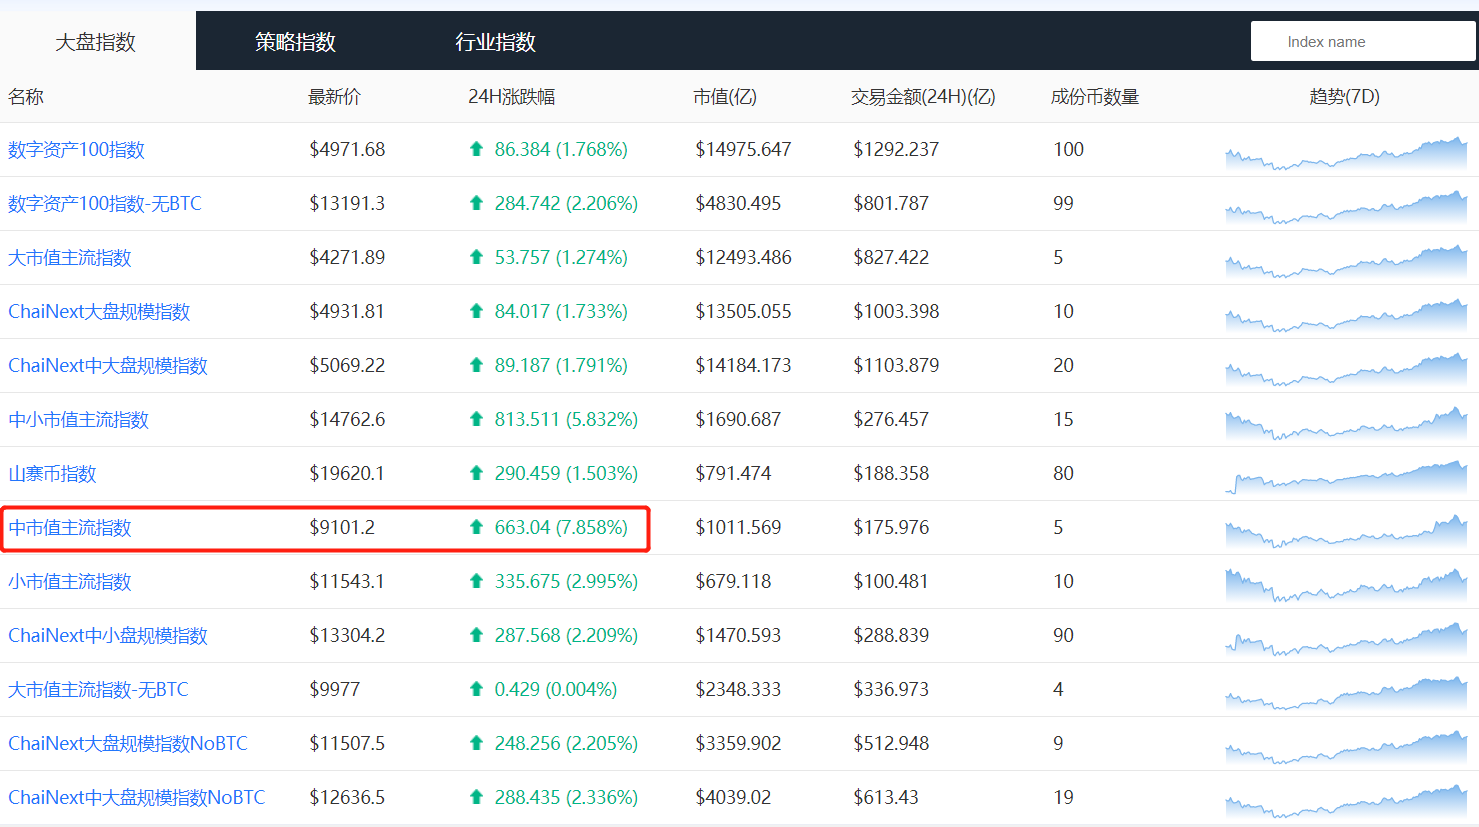1479x827 pixels.
Task: Open the 行业指数 tab
Action: (x=496, y=42)
